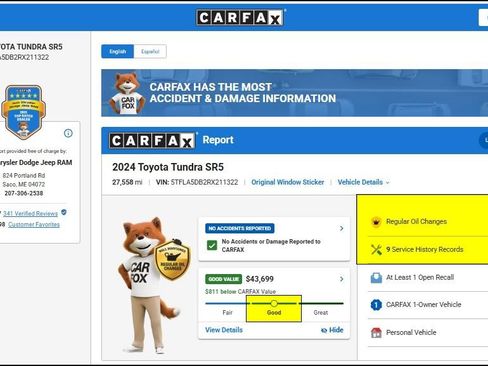Click the 1-Owner Vehicle badge icon
Viewport: 488px width, 366px height.
click(x=376, y=305)
